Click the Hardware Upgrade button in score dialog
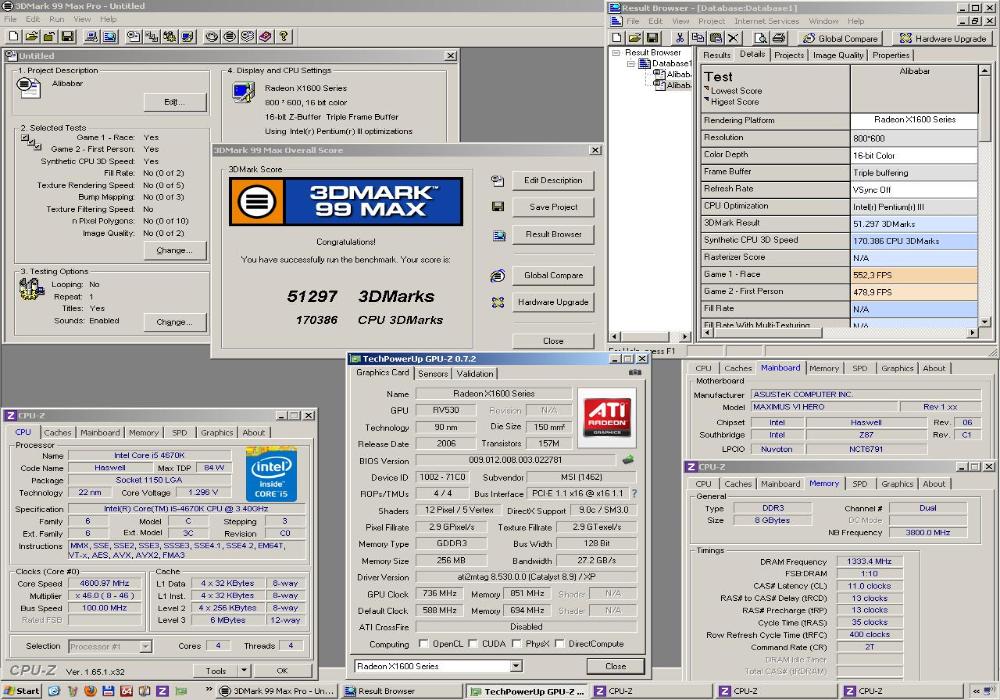 click(x=553, y=302)
